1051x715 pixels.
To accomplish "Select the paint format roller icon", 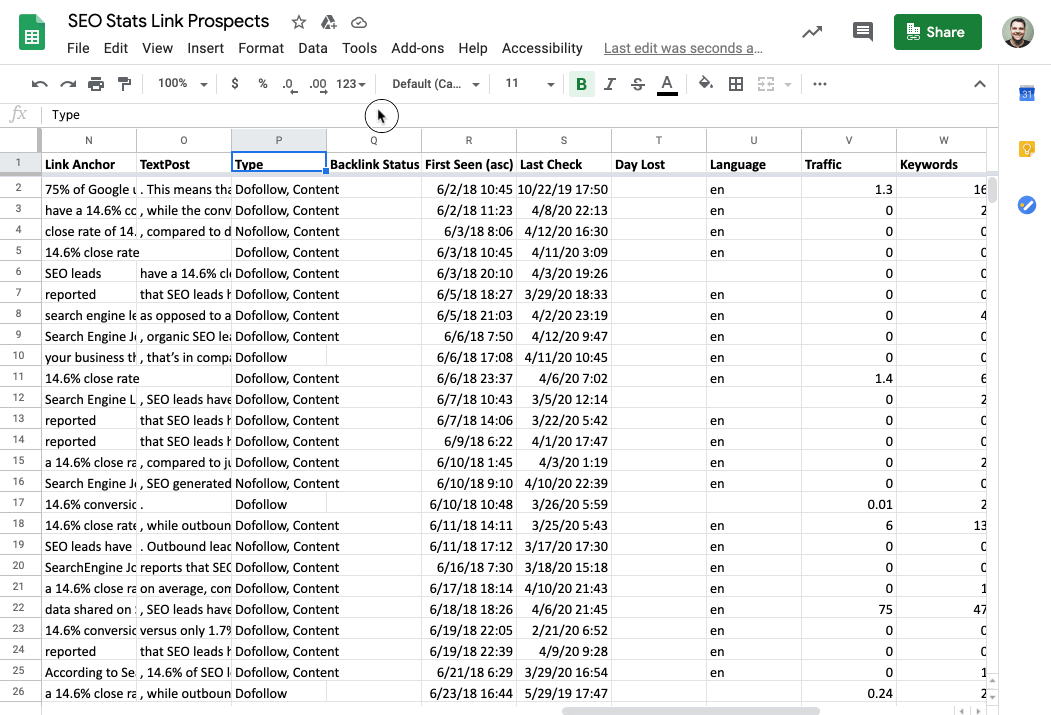I will 124,84.
